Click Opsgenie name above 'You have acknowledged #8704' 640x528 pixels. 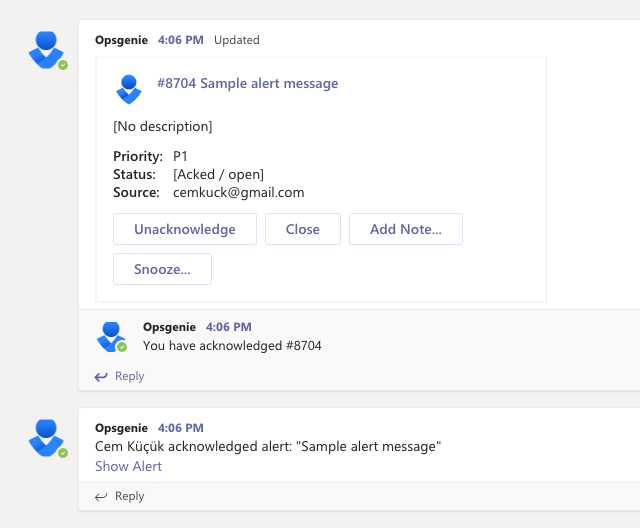(x=169, y=327)
